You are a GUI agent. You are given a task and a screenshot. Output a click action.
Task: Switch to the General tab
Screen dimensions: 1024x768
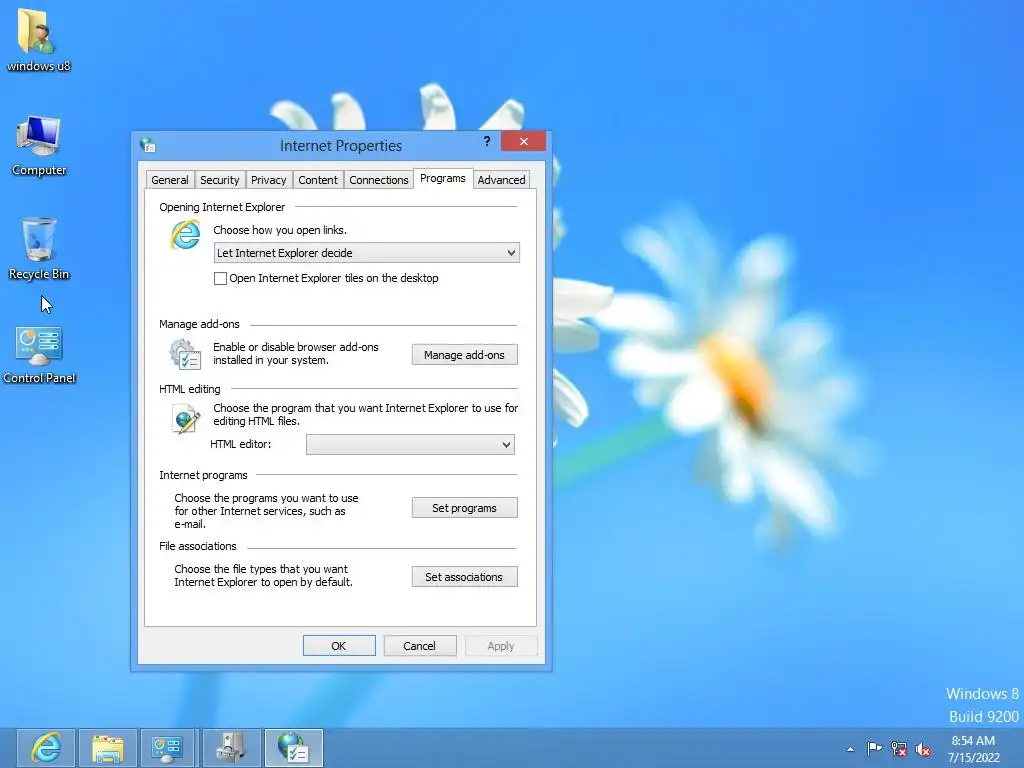click(170, 180)
